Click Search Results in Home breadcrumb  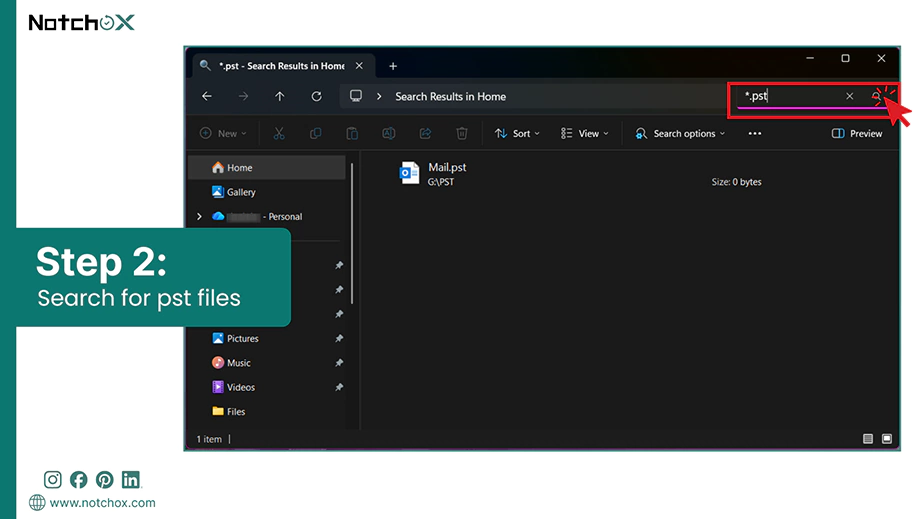450,96
